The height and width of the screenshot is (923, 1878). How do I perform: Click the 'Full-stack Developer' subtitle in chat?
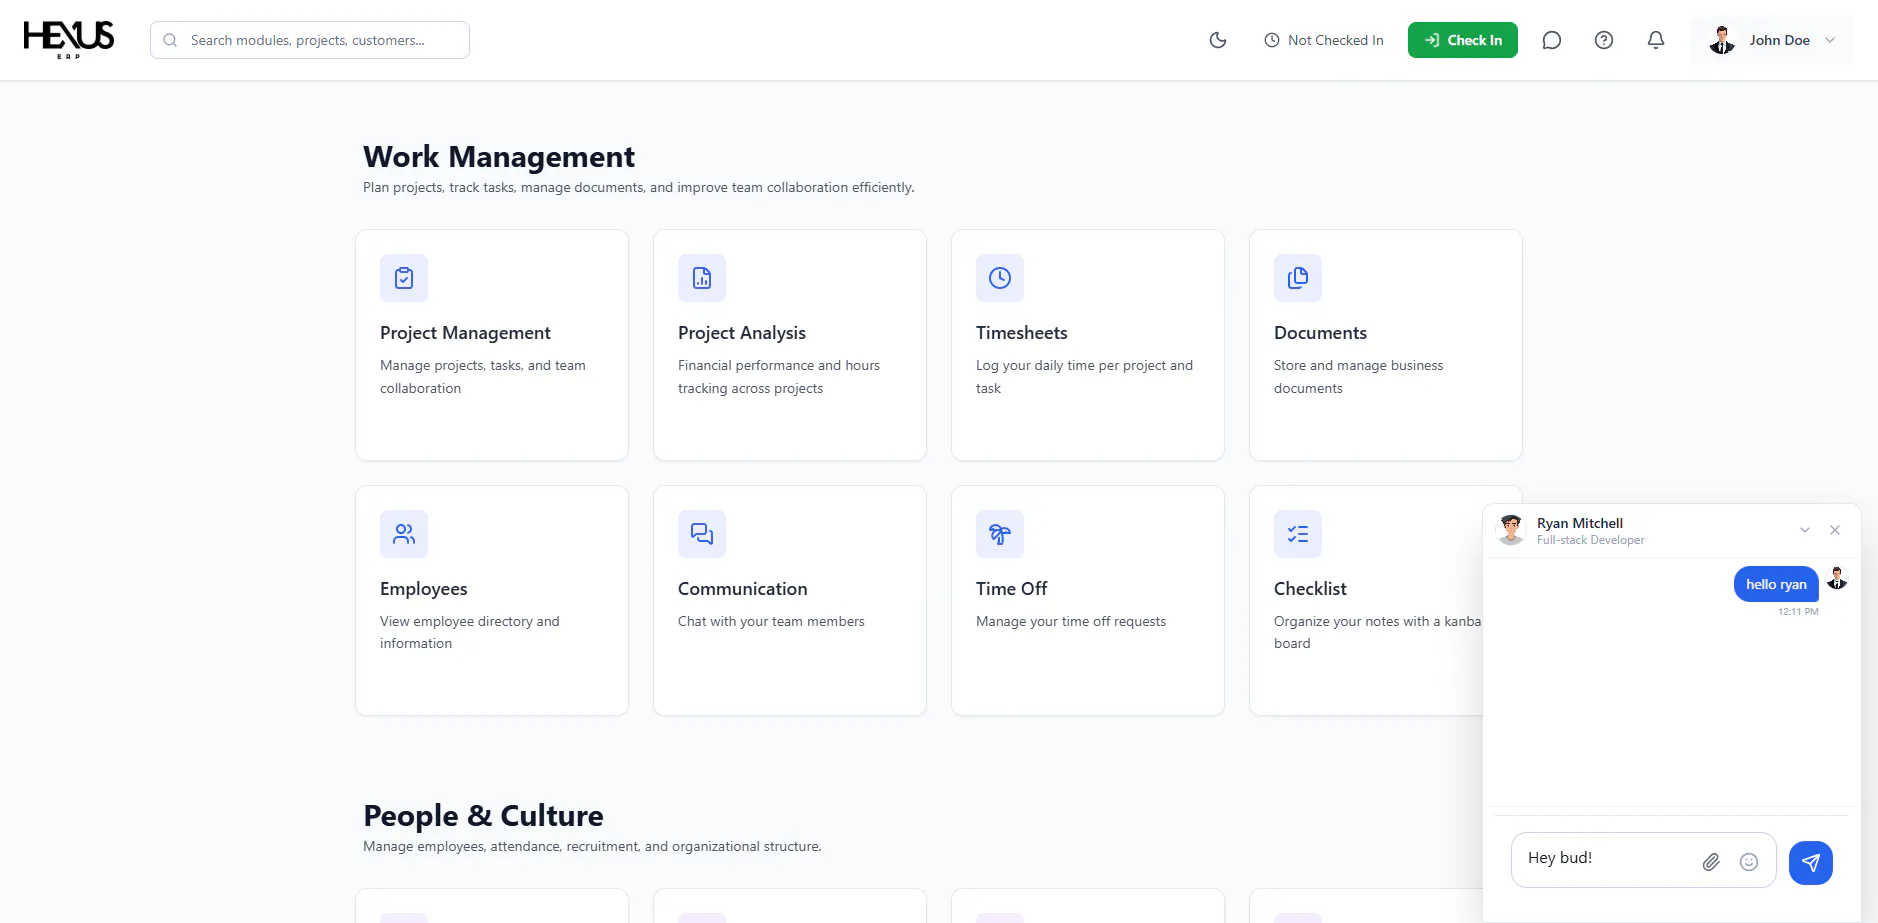(x=1591, y=540)
